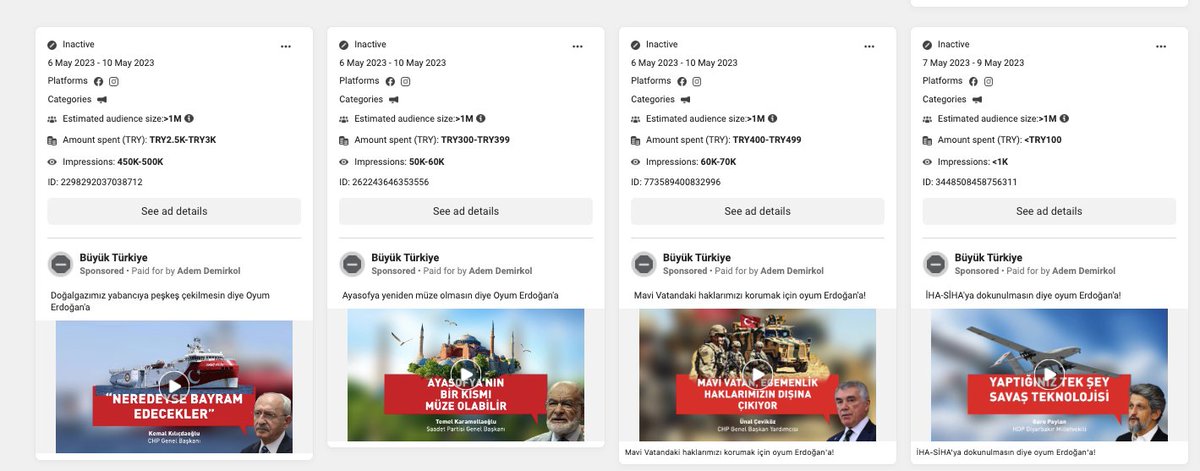Click Facebook platform icon on ad 262243646353556
The image size is (1200, 471).
pos(390,81)
